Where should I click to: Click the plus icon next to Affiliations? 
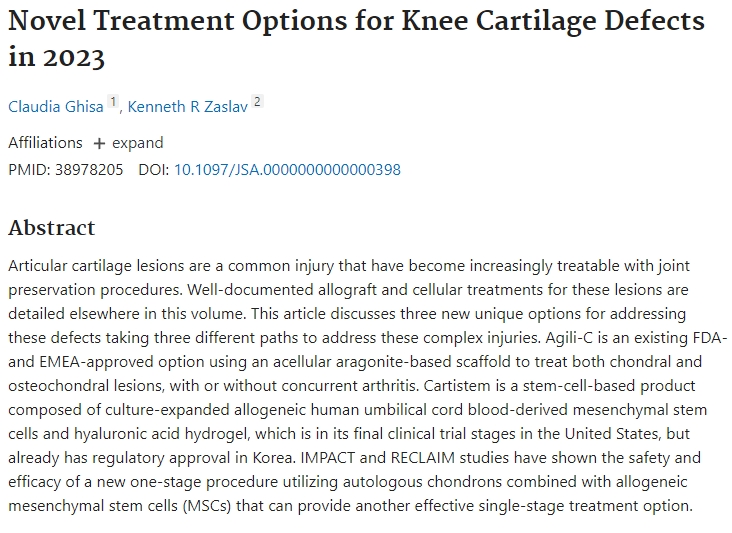tap(99, 143)
